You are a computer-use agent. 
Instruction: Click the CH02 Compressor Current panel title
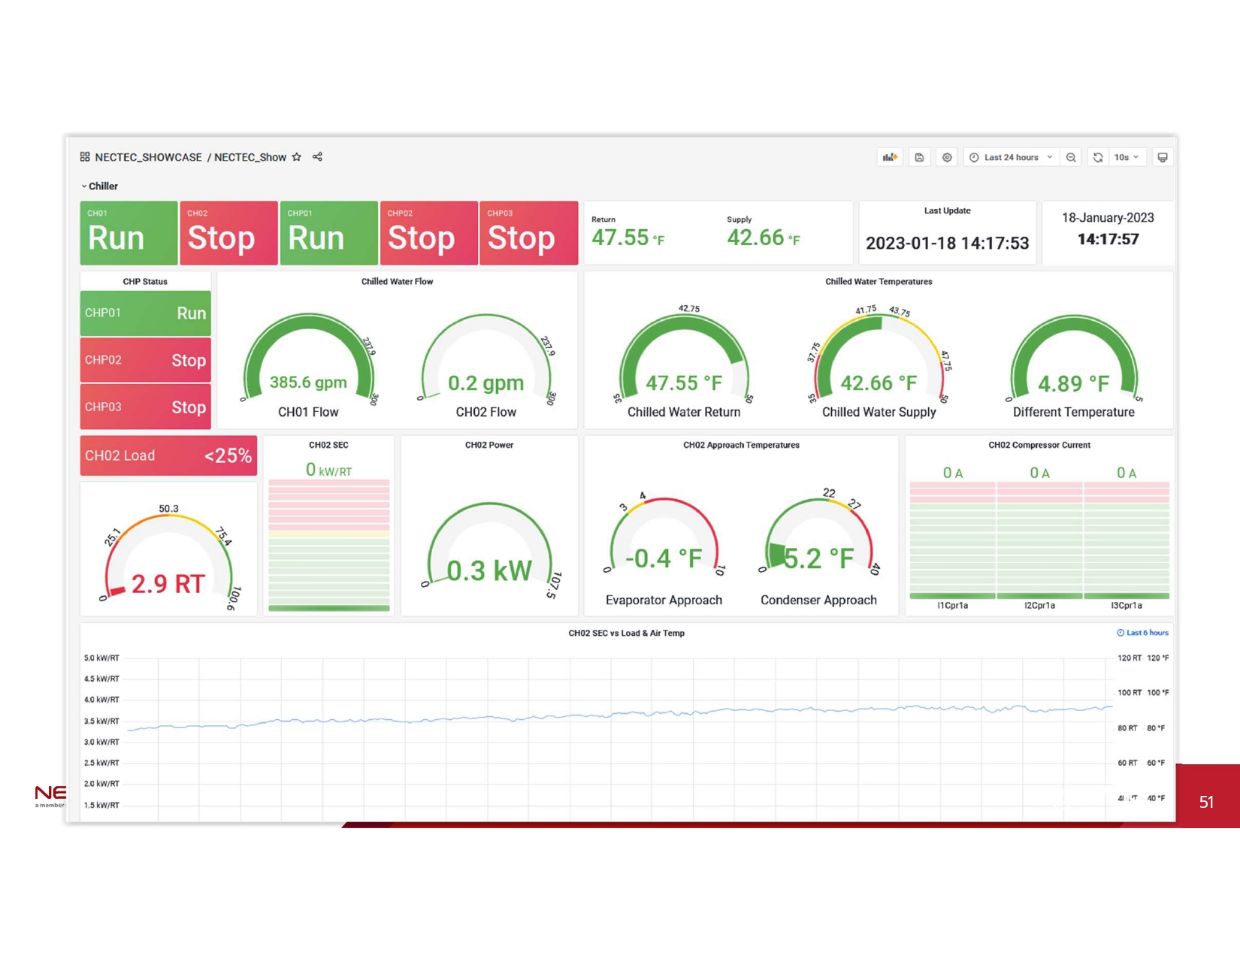[1039, 446]
